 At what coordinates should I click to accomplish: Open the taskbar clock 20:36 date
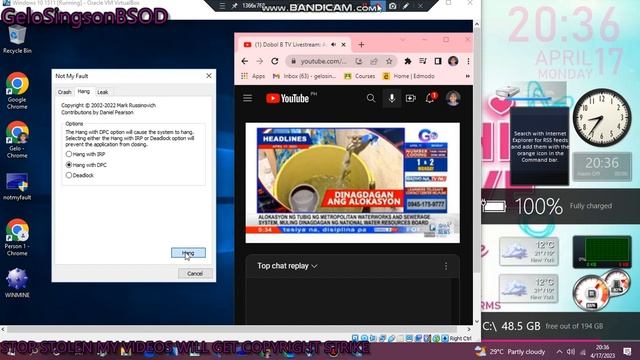point(603,351)
